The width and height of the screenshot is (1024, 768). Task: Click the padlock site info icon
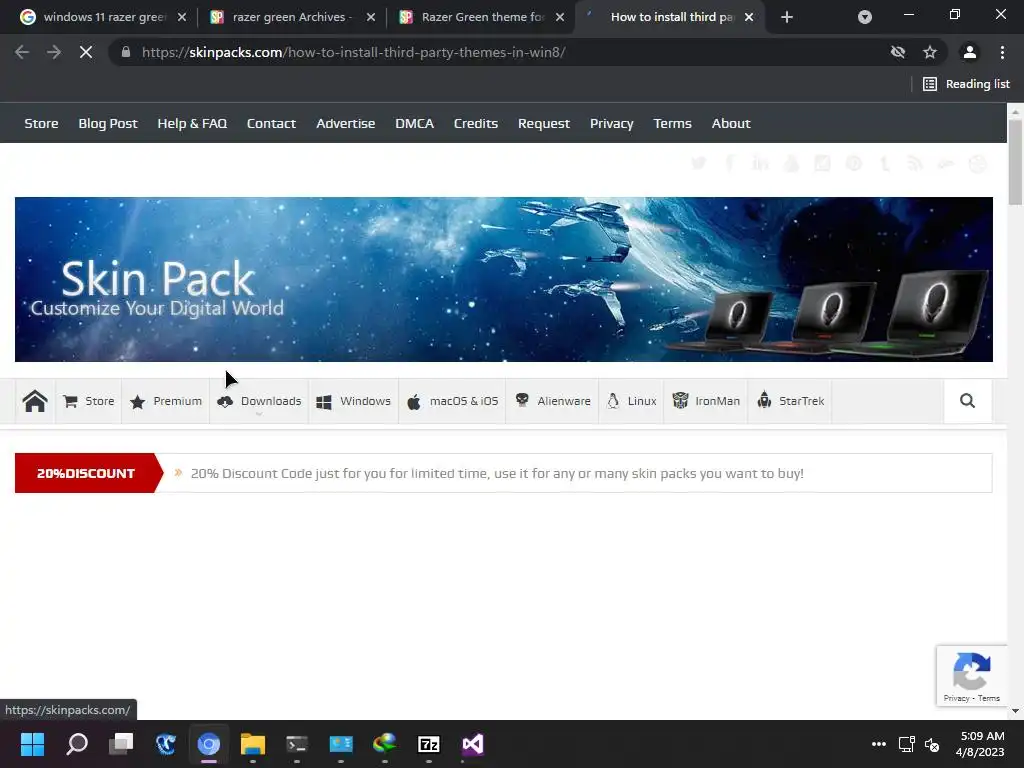125,52
